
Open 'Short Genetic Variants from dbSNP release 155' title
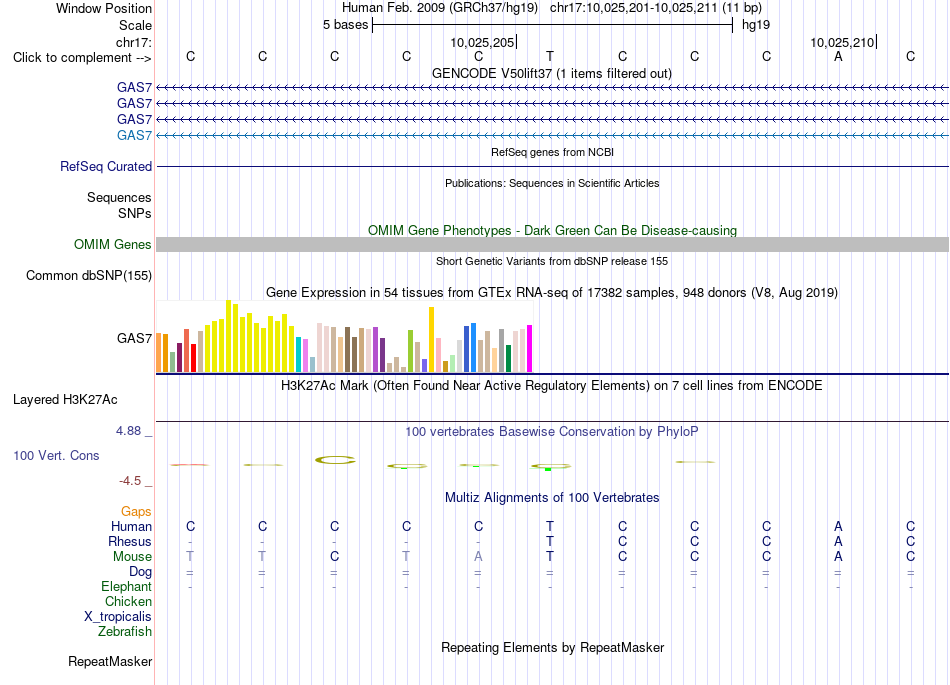pyautogui.click(x=552, y=261)
